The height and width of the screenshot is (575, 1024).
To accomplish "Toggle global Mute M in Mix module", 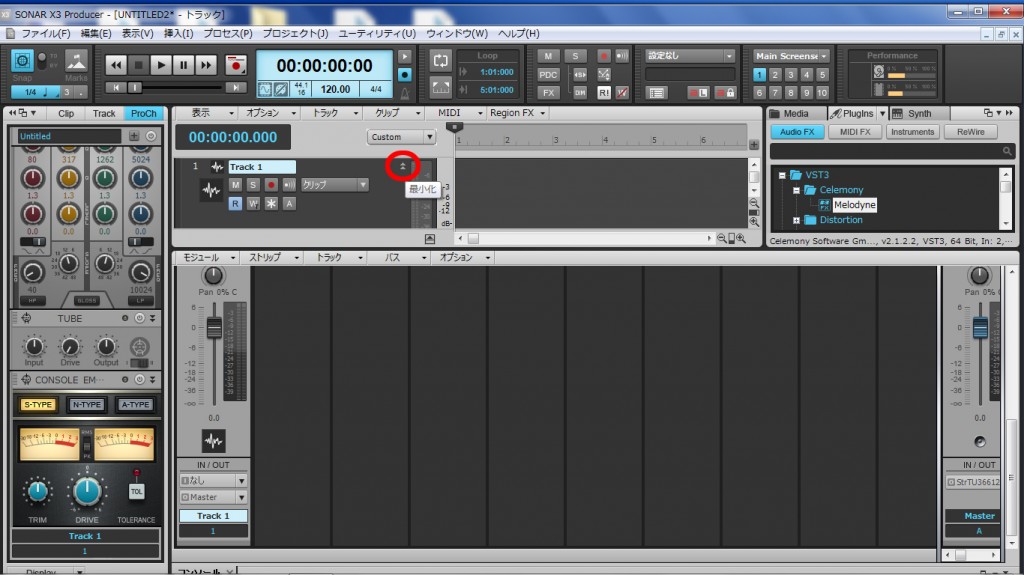I will [x=548, y=56].
